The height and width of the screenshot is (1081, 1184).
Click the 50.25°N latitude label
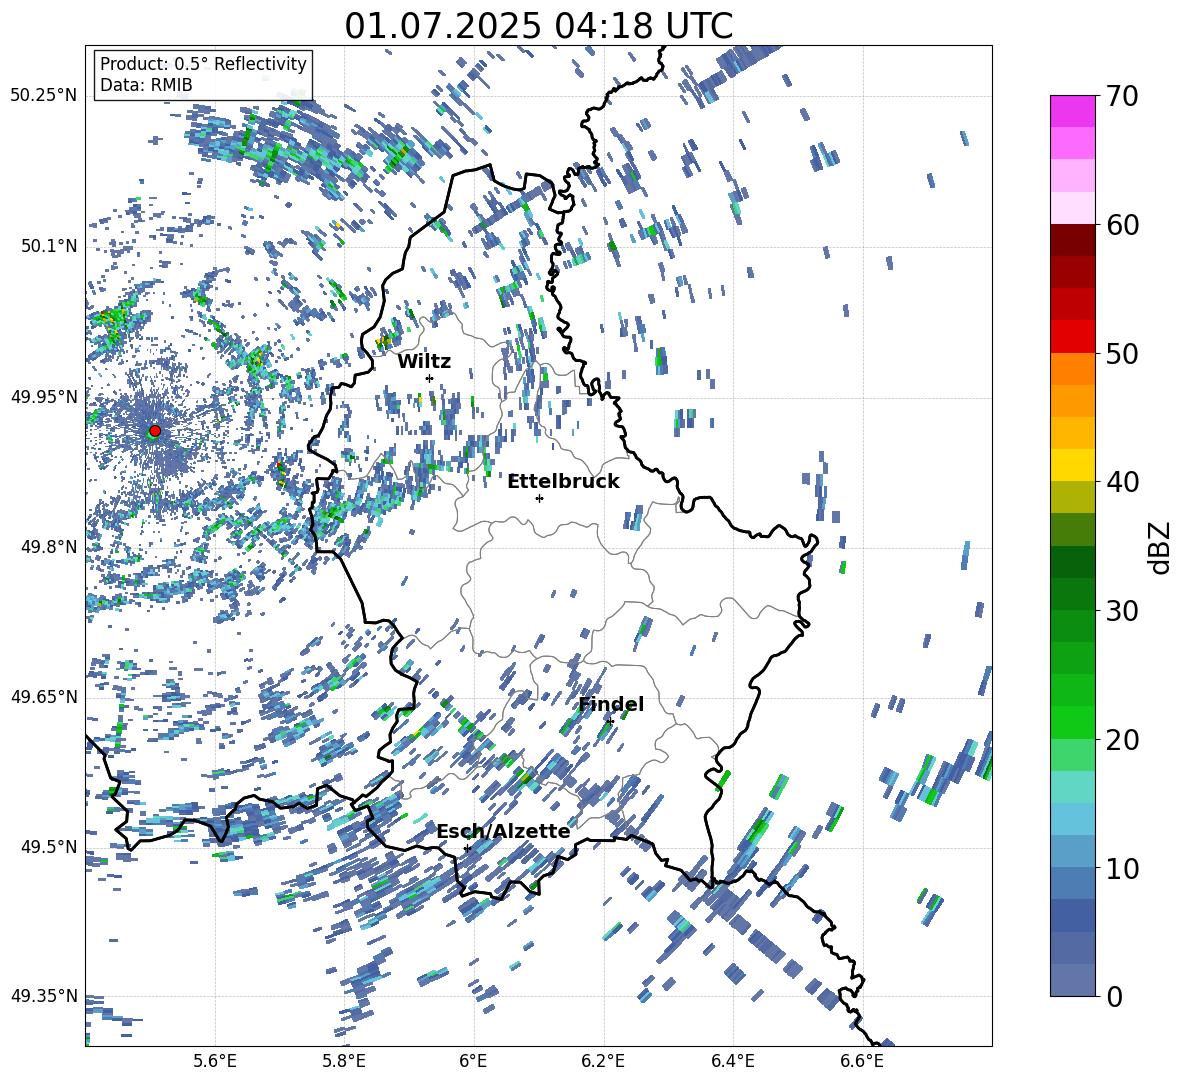point(45,96)
